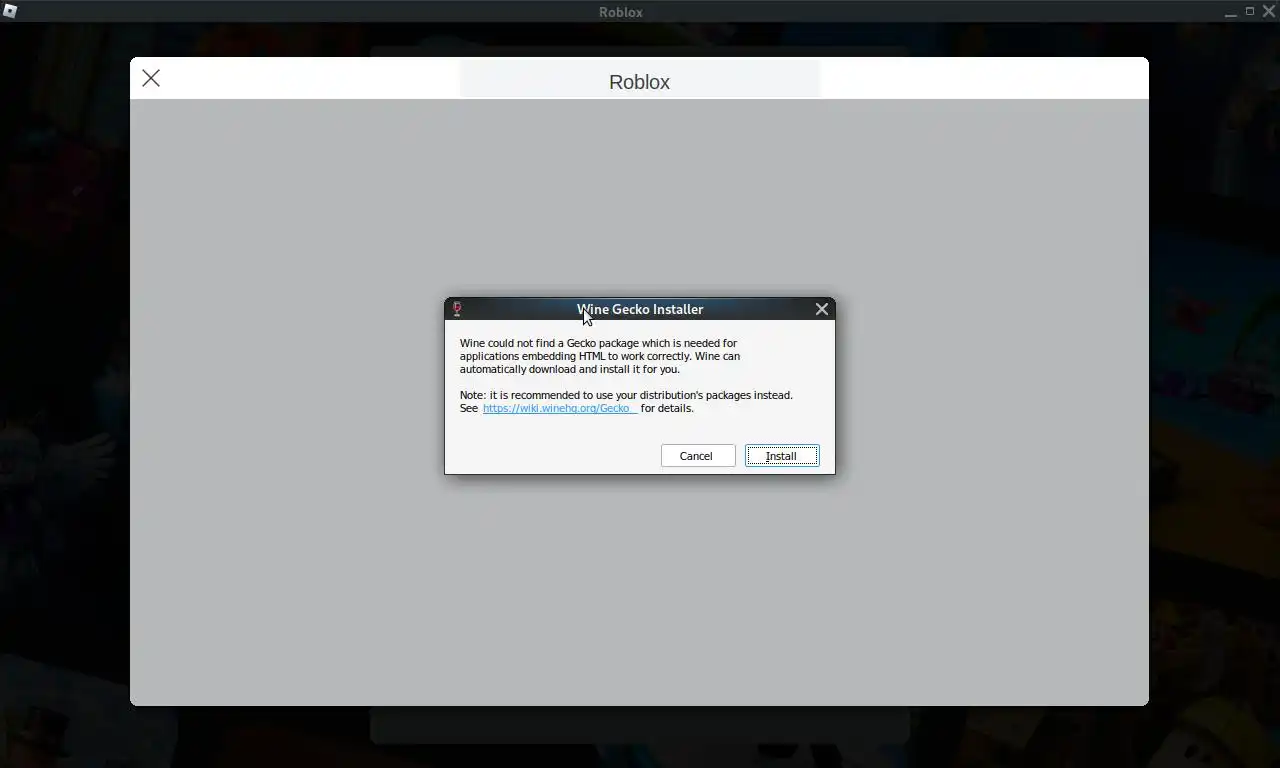Click the Roblox title in the top window bar
This screenshot has height=768, width=1280.
(x=621, y=12)
